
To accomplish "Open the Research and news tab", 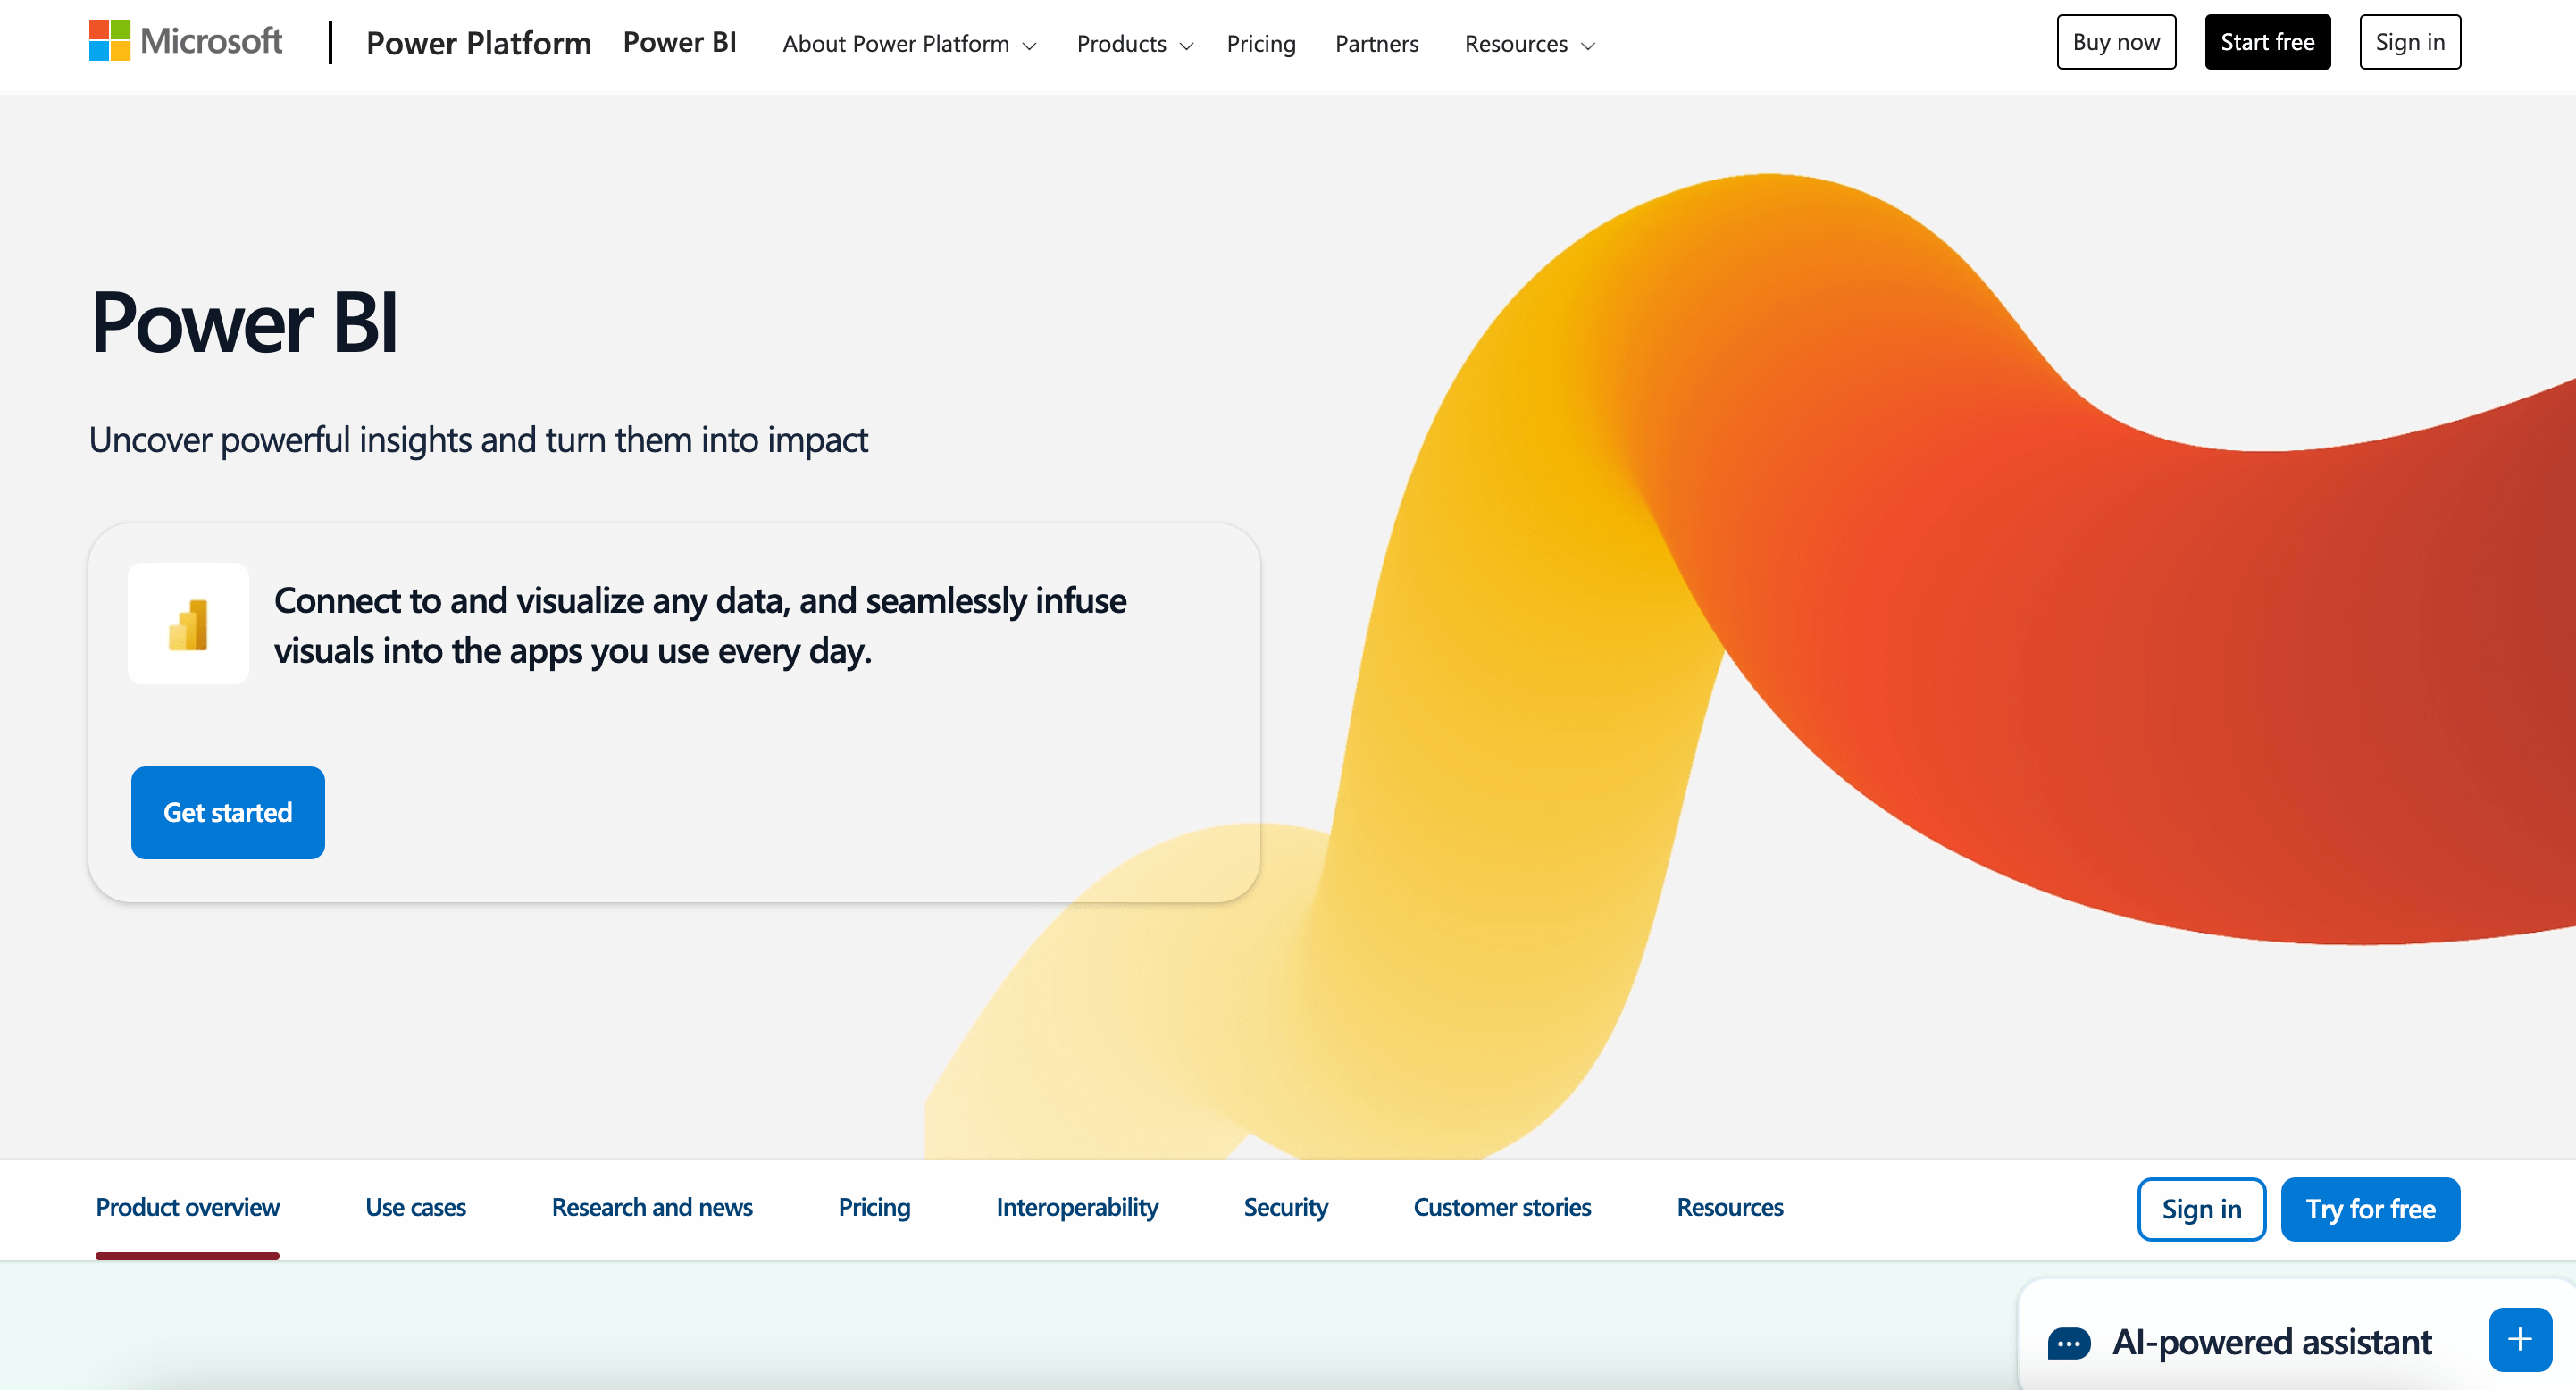I will point(651,1207).
